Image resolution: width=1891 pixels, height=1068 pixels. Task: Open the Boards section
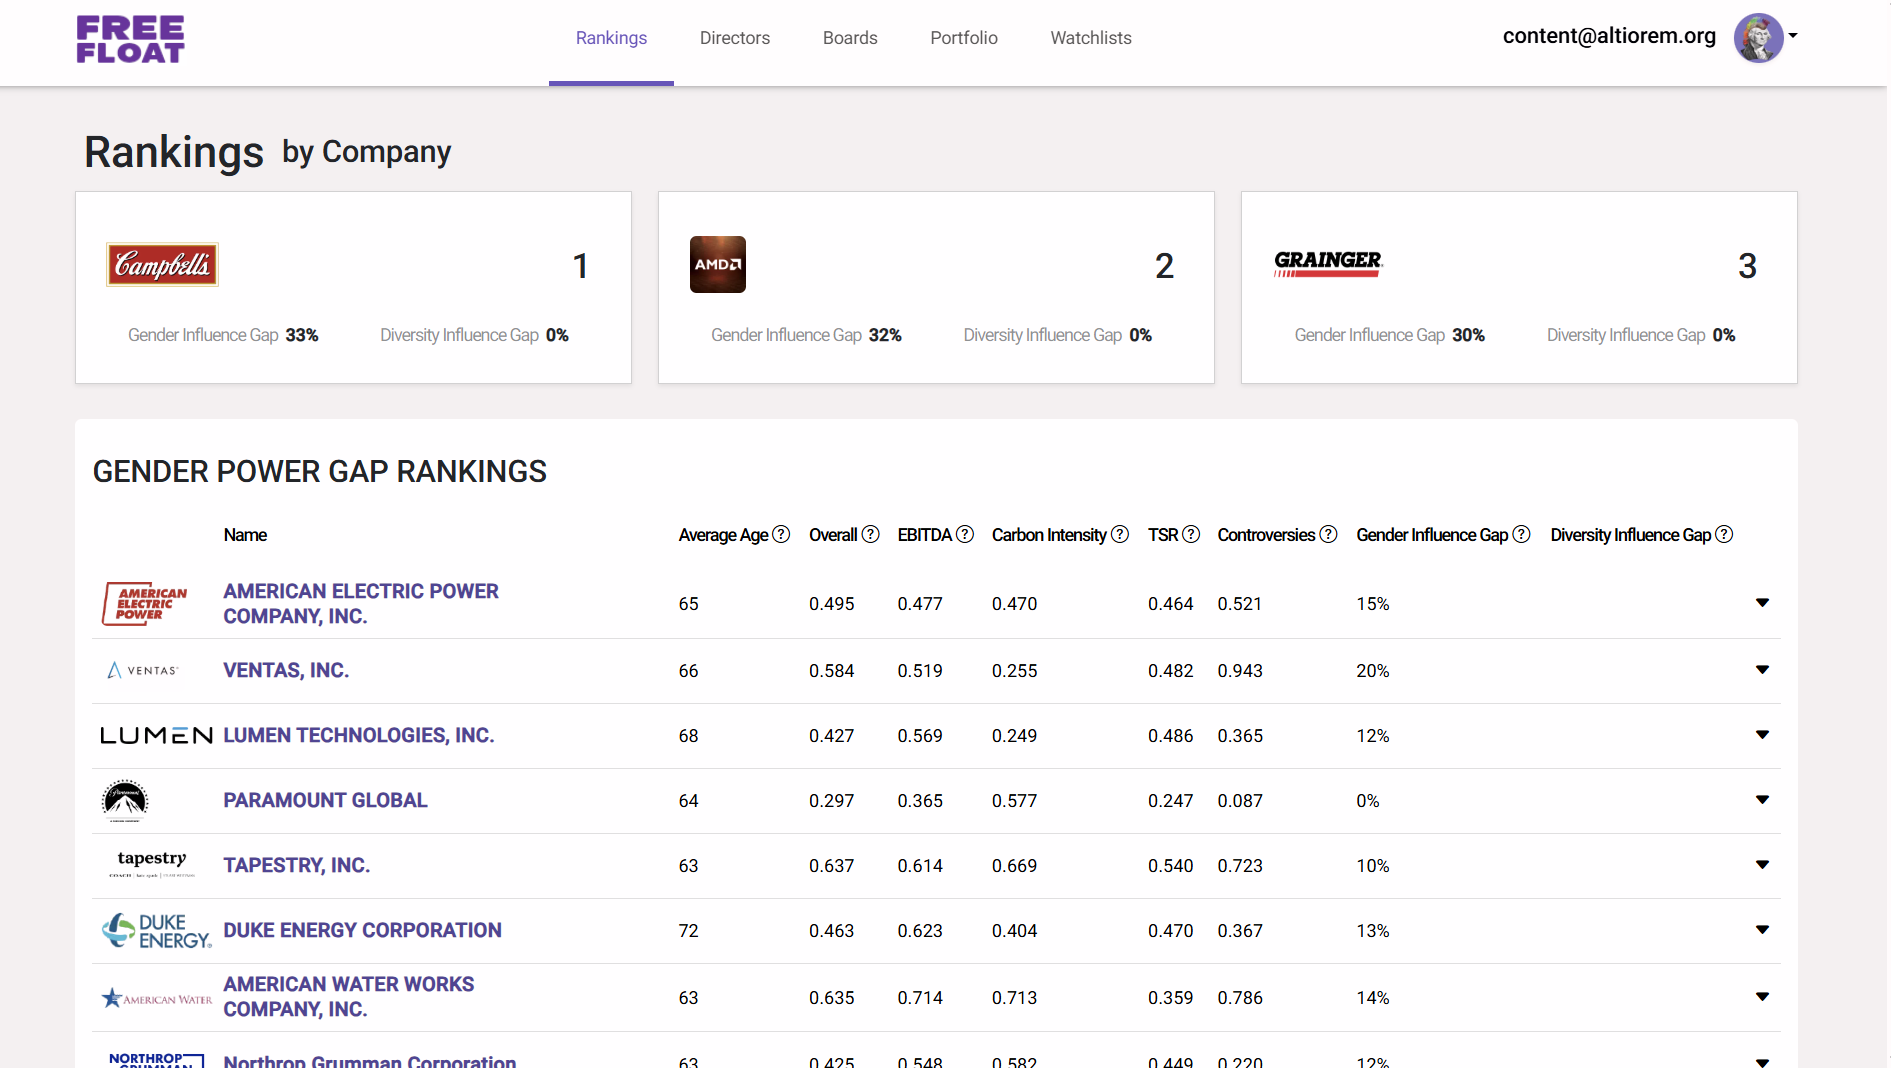(849, 38)
